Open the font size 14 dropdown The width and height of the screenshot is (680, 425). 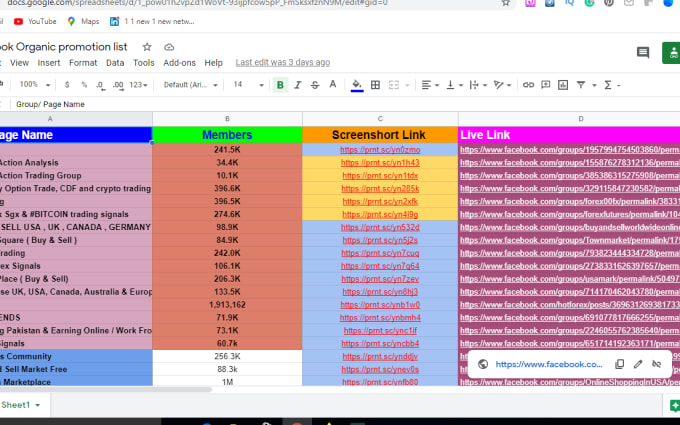click(x=248, y=85)
